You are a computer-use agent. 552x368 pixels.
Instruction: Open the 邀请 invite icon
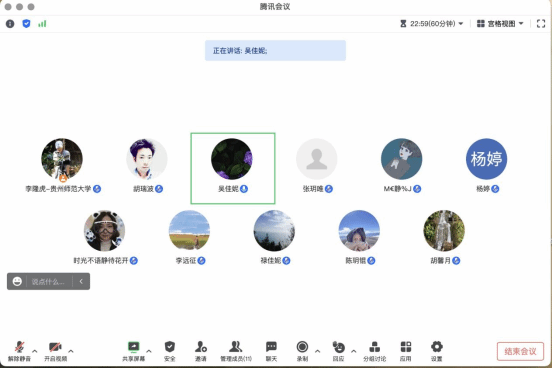201,351
